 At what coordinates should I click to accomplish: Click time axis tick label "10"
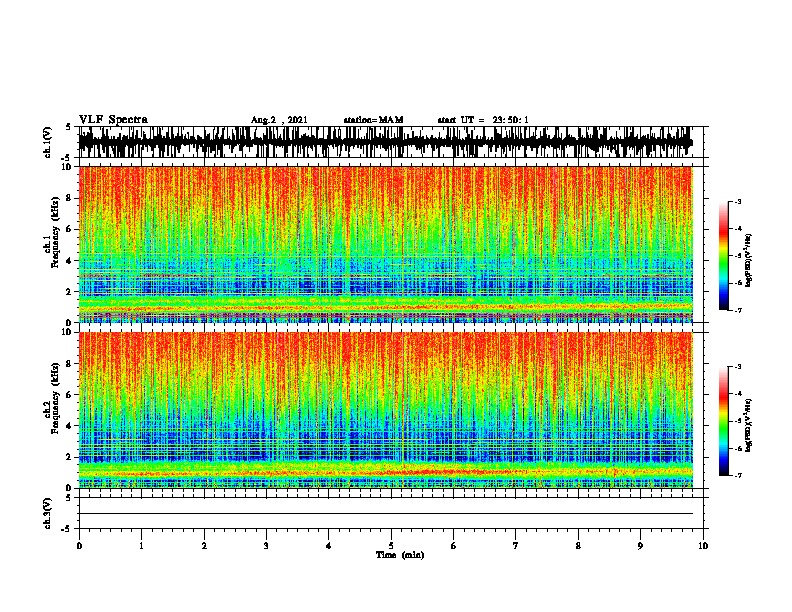coord(703,546)
